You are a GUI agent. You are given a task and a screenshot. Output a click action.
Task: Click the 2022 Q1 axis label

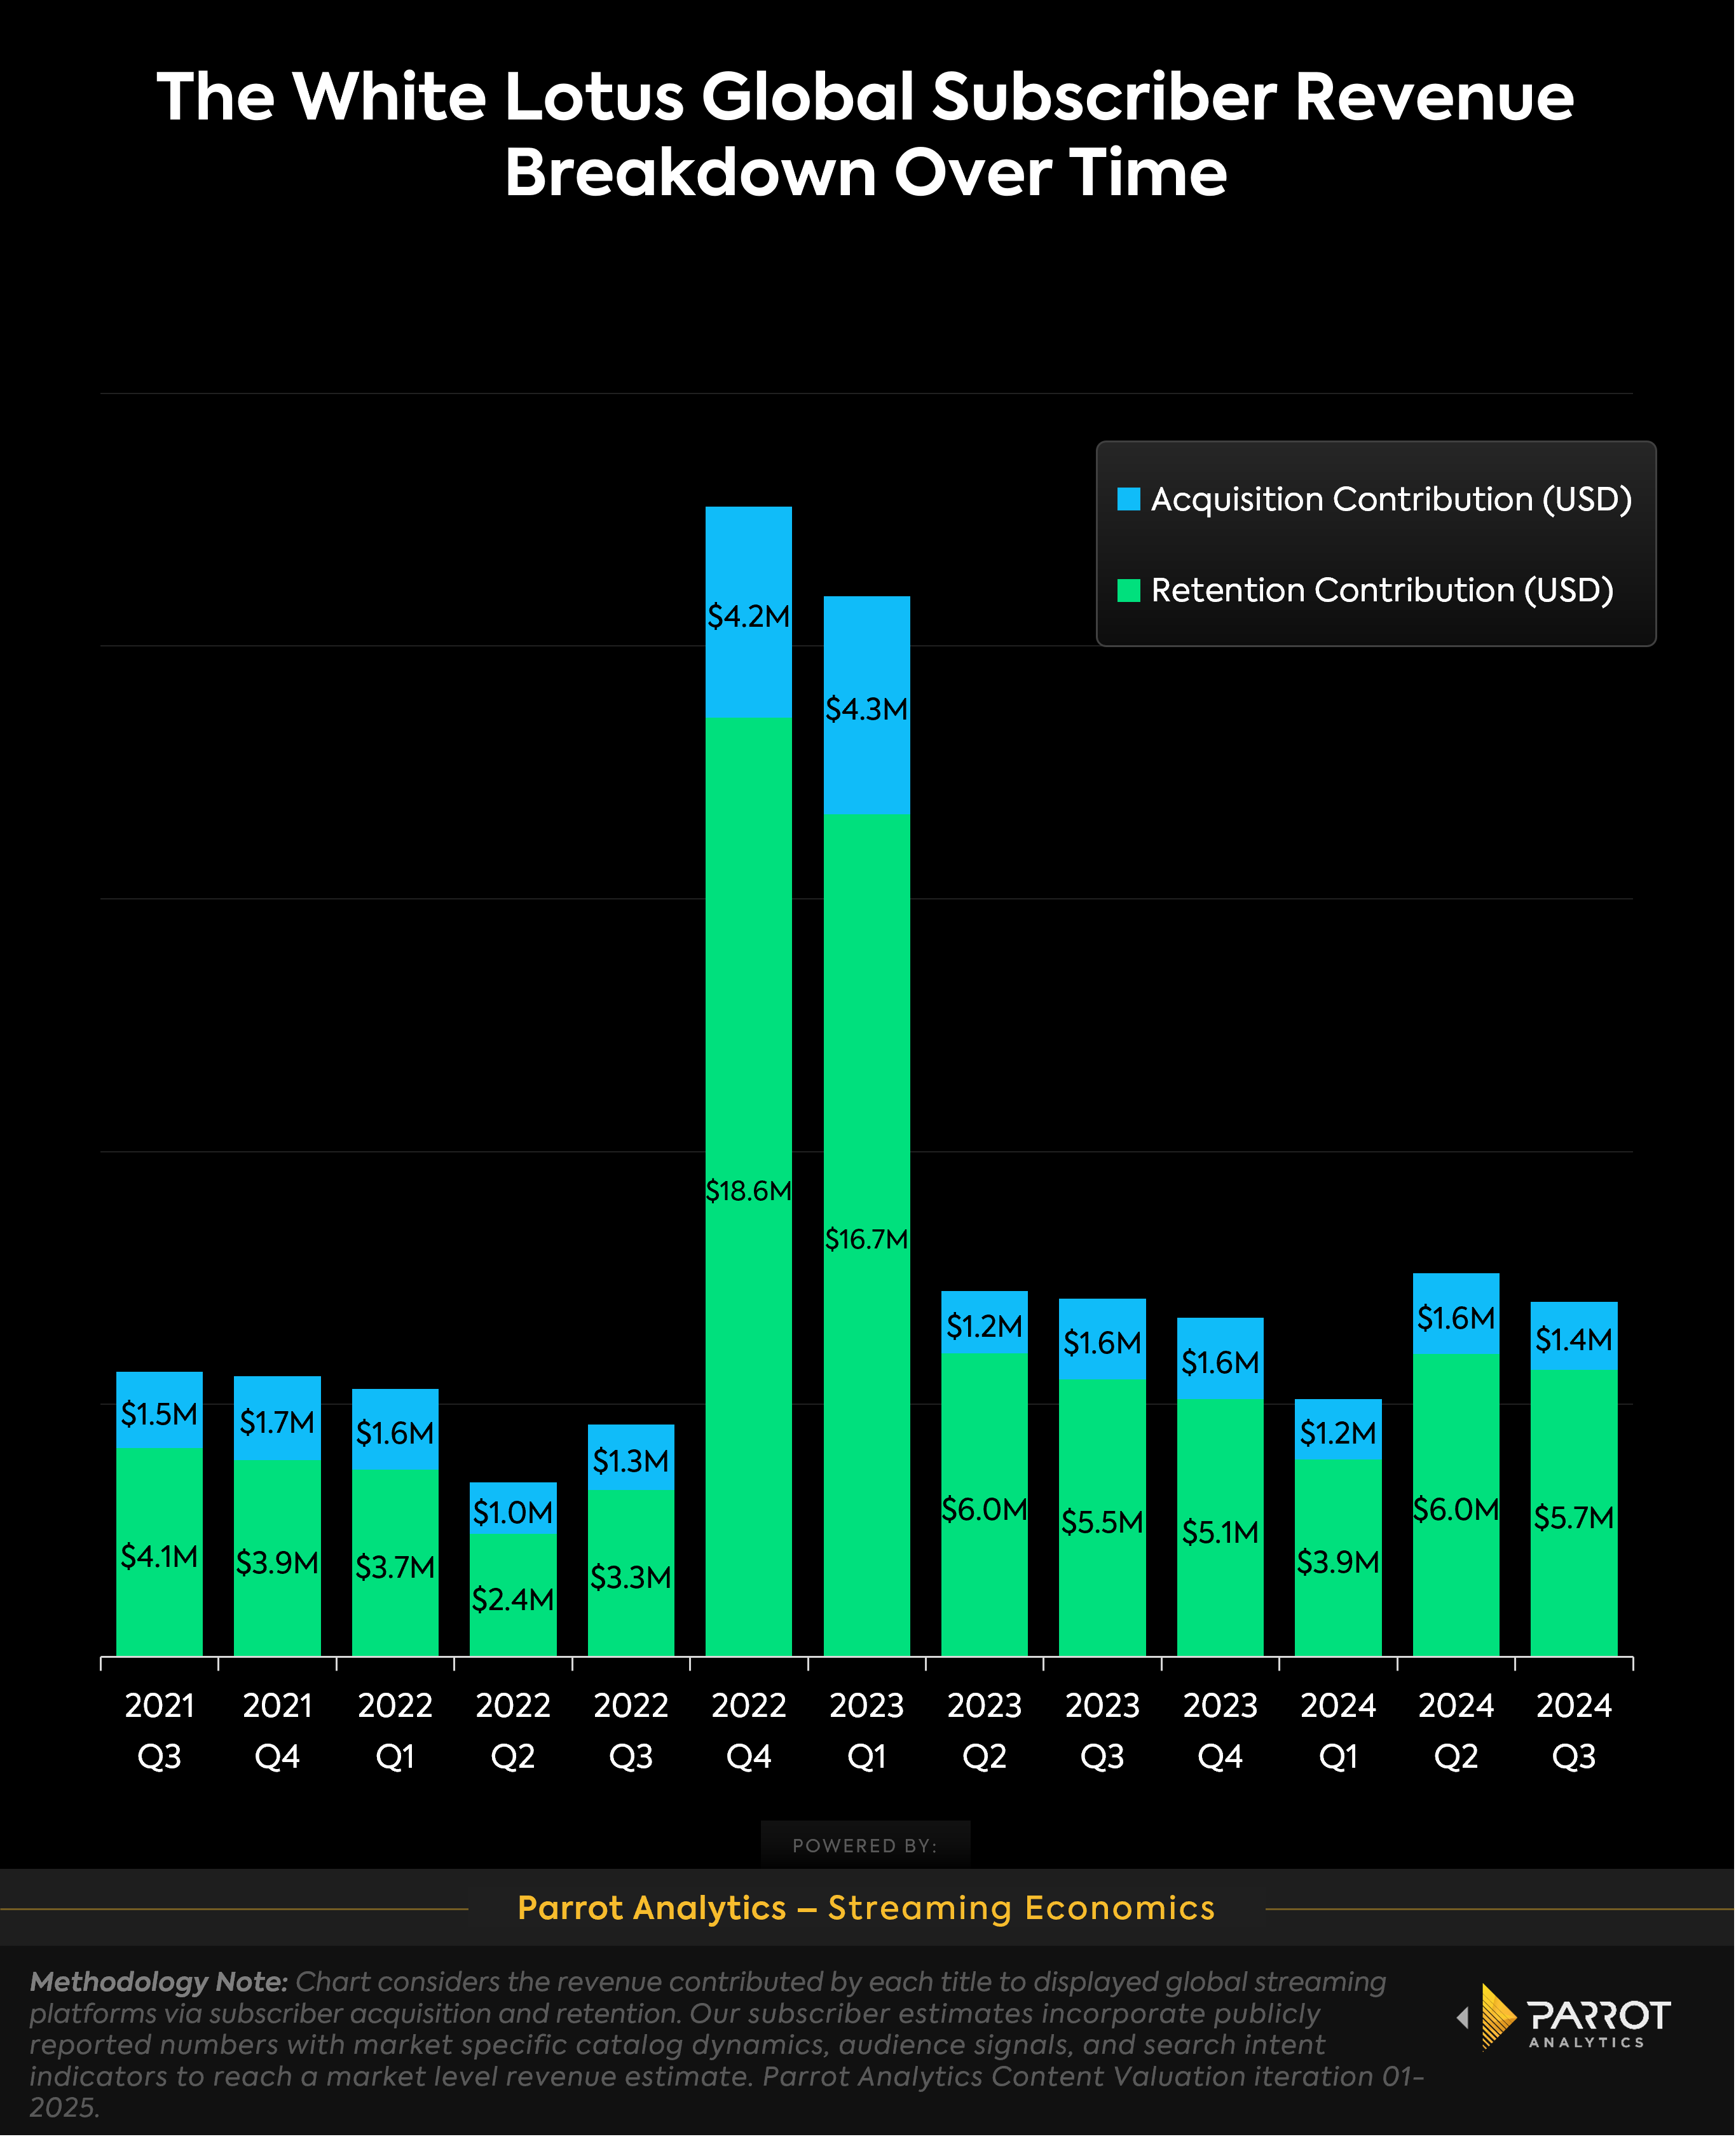click(395, 1731)
